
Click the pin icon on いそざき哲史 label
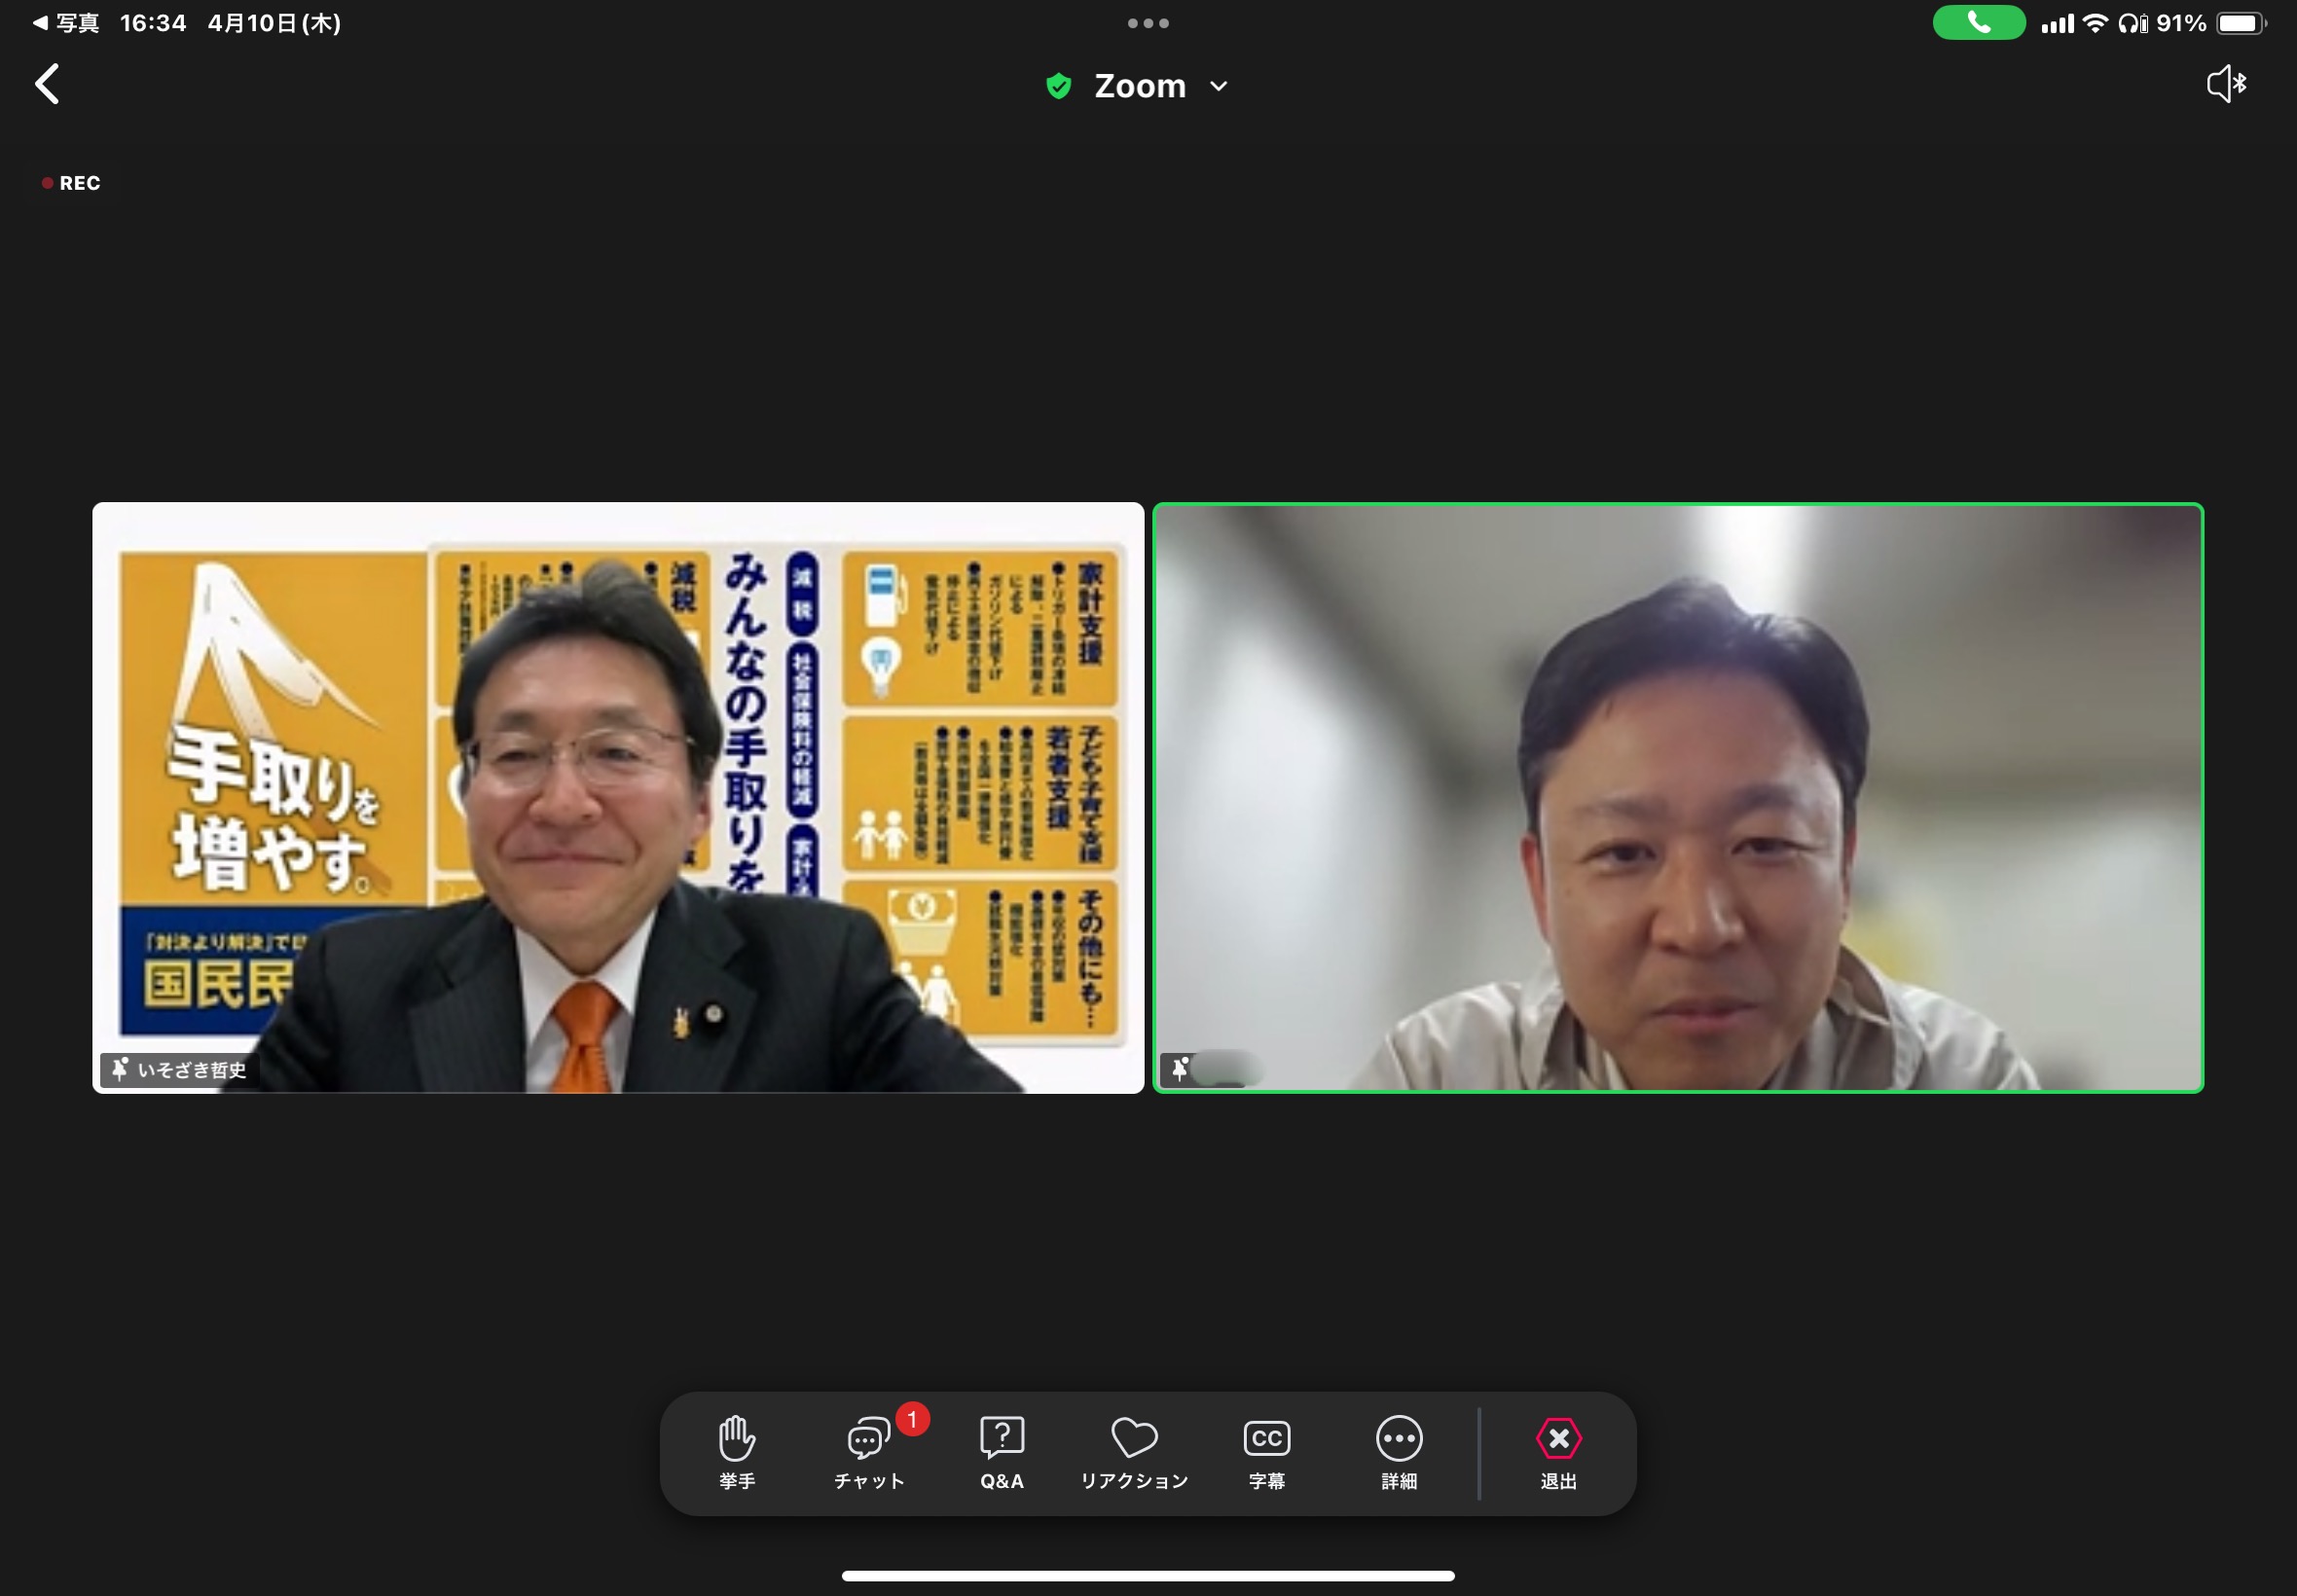pos(120,1069)
